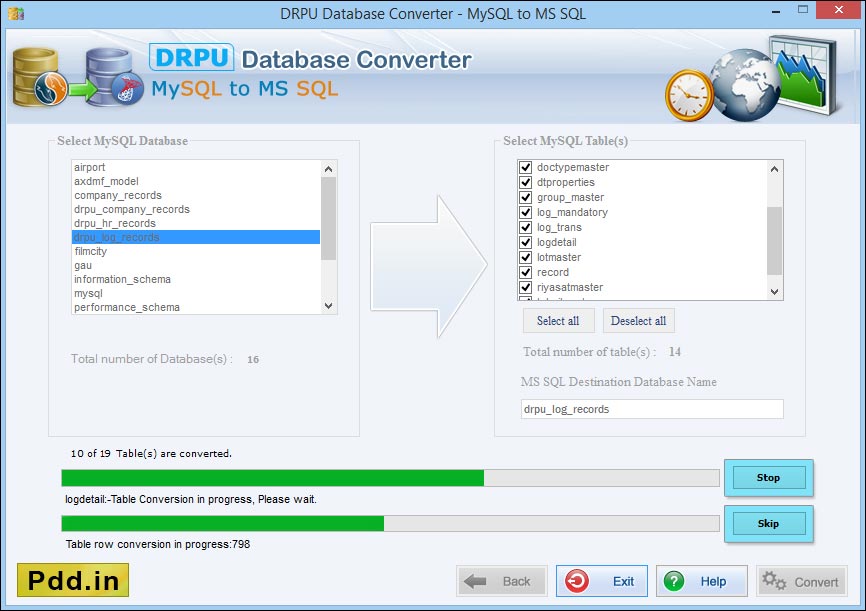Screen dimensions: 866x611
Task: Click the red Exit power icon
Action: (x=577, y=581)
